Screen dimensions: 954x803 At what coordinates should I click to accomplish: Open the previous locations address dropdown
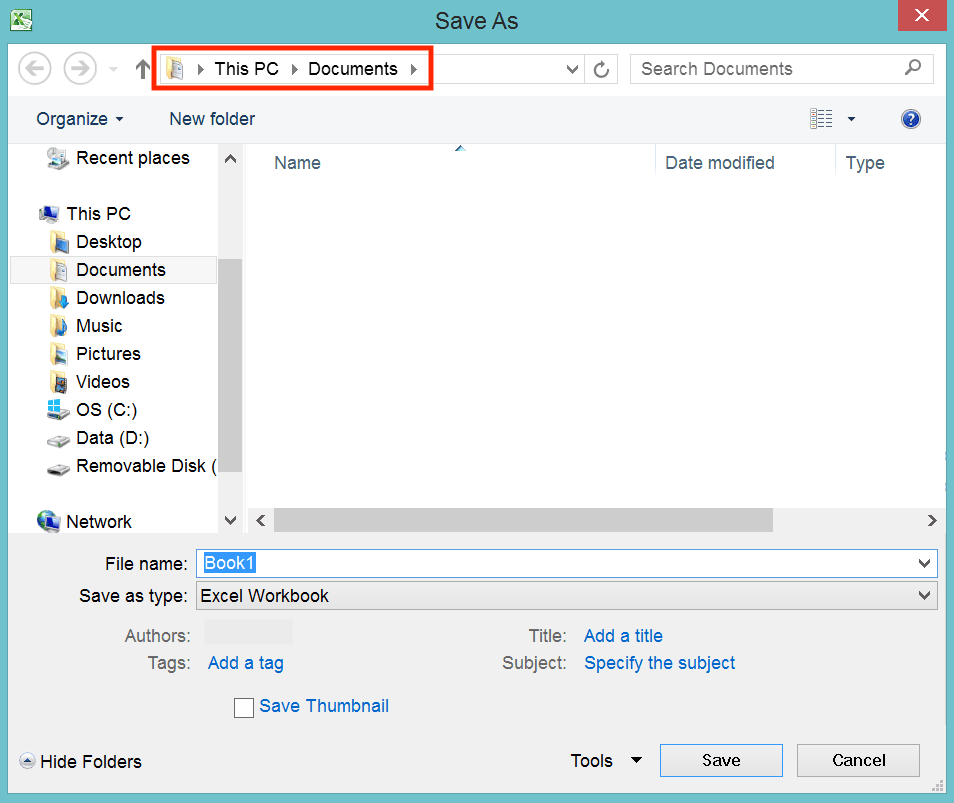coord(572,69)
